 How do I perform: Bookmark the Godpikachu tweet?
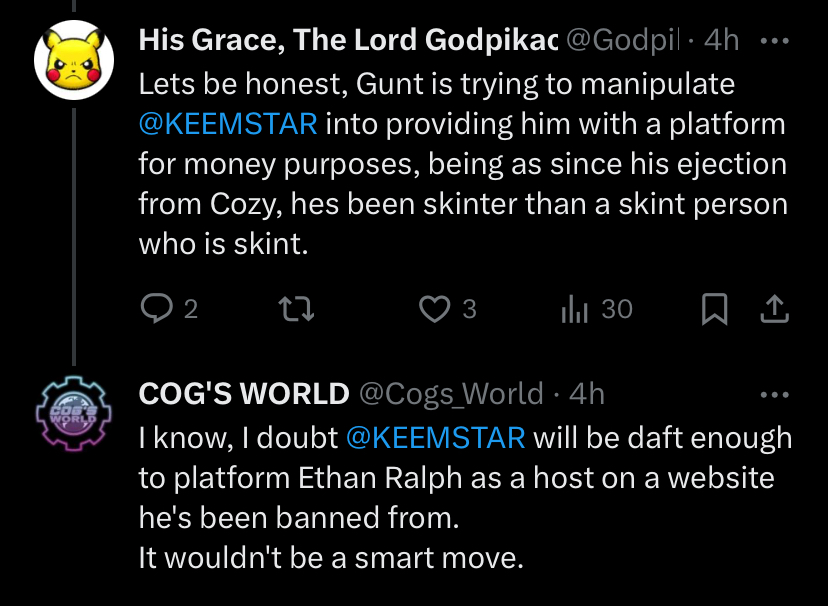pyautogui.click(x=714, y=309)
